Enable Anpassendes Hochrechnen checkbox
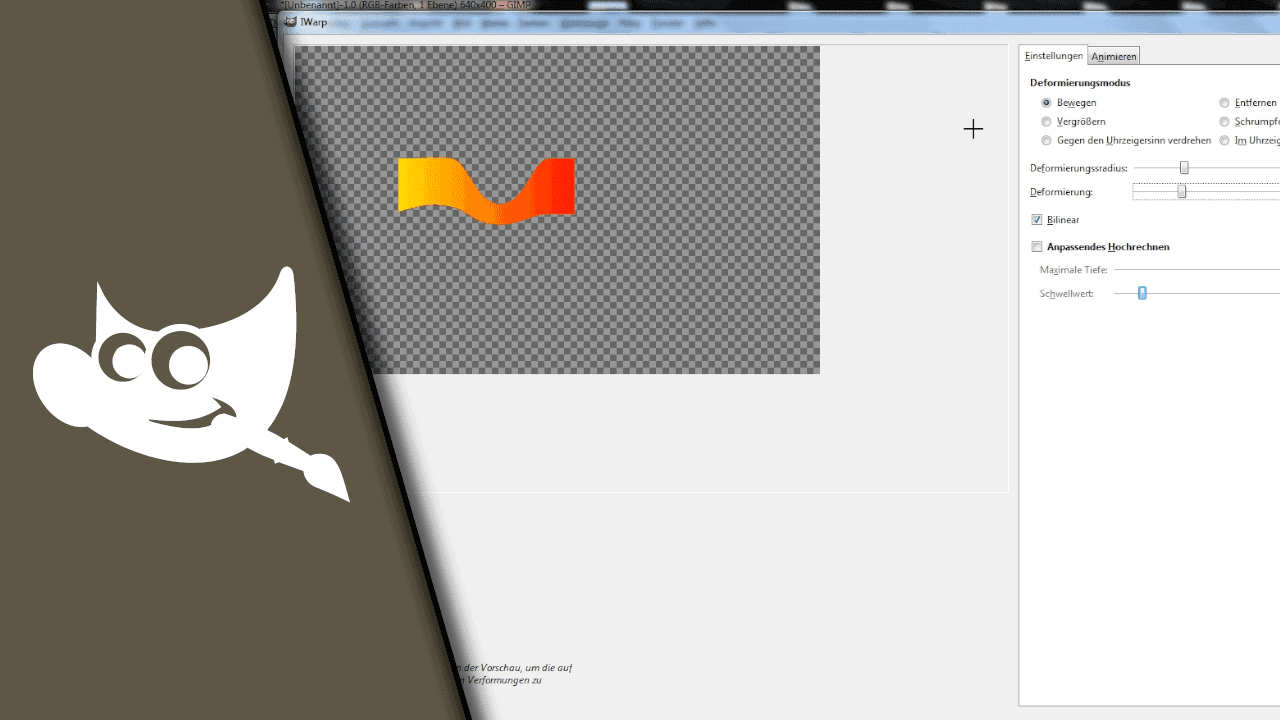 (1037, 247)
